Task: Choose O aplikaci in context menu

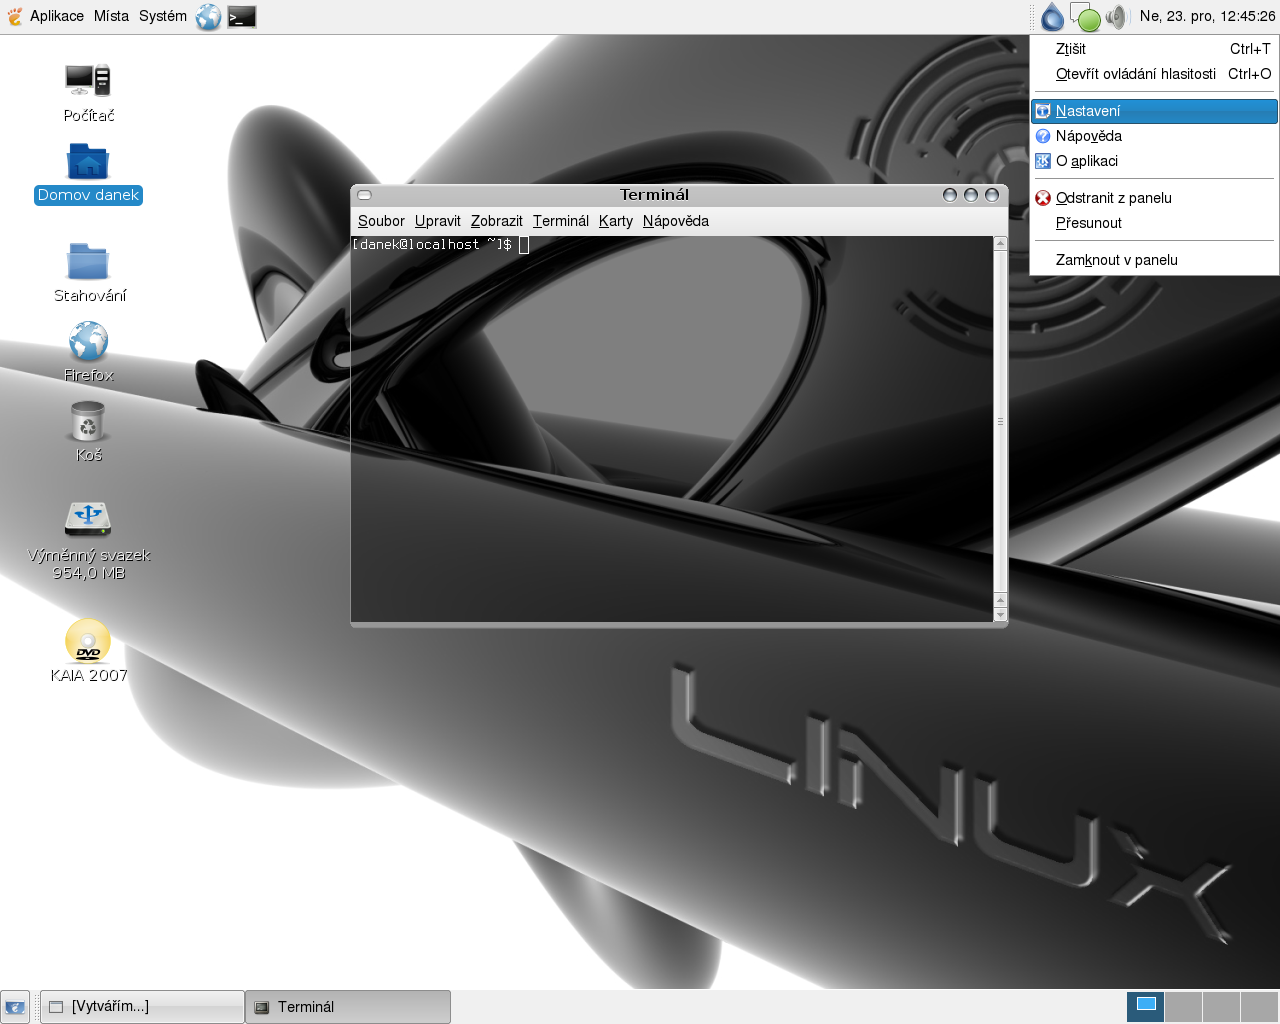Action: coord(1154,161)
